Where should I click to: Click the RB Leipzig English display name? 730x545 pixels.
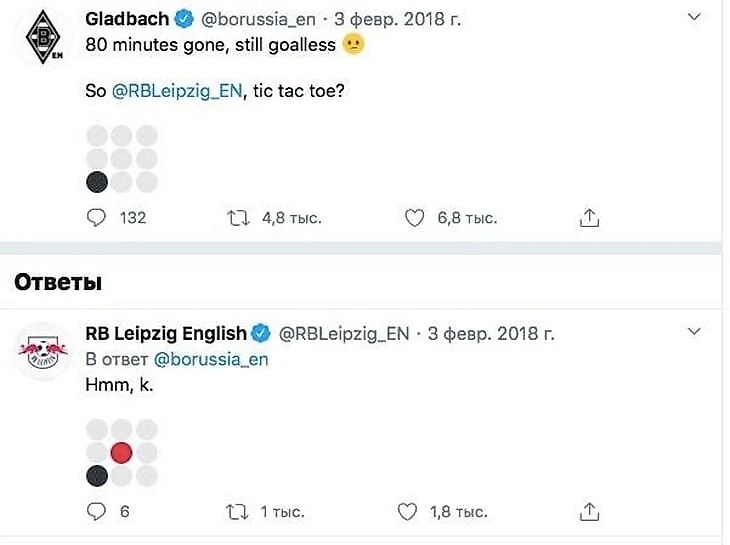165,333
